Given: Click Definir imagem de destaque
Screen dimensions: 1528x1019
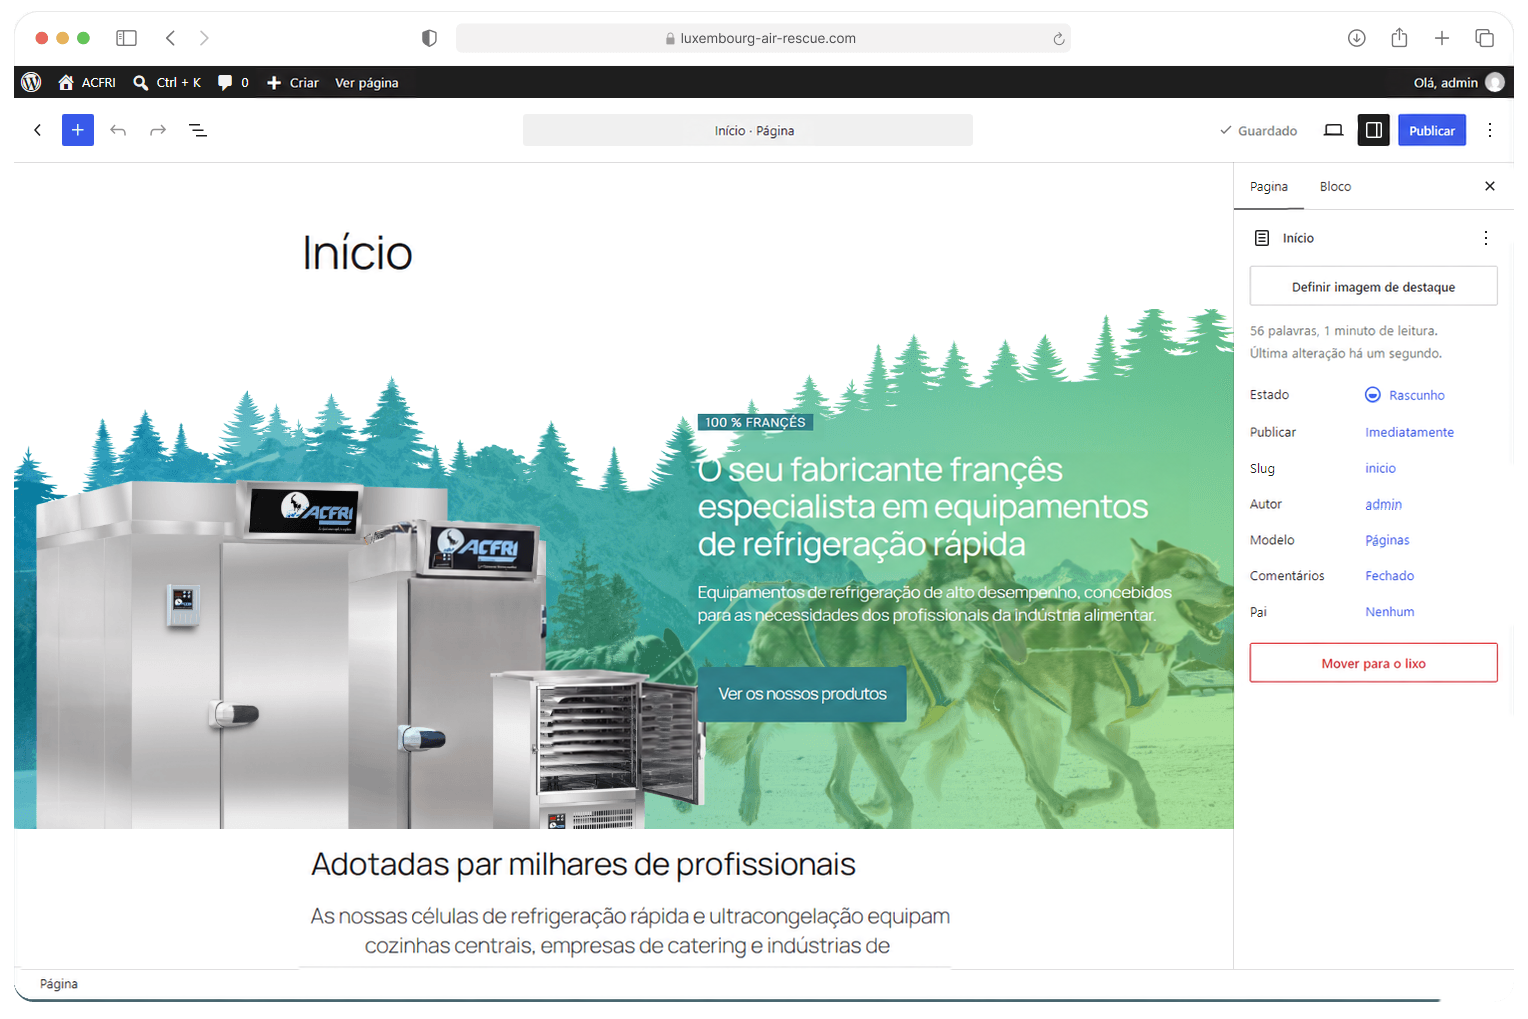Looking at the screenshot, I should click(x=1373, y=286).
